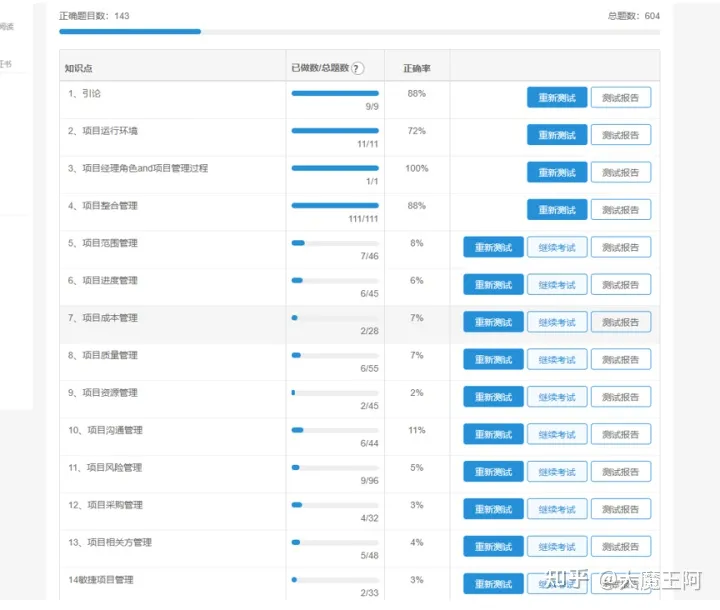View test report for 项目沟通管理
The height and width of the screenshot is (610, 720).
[620, 434]
